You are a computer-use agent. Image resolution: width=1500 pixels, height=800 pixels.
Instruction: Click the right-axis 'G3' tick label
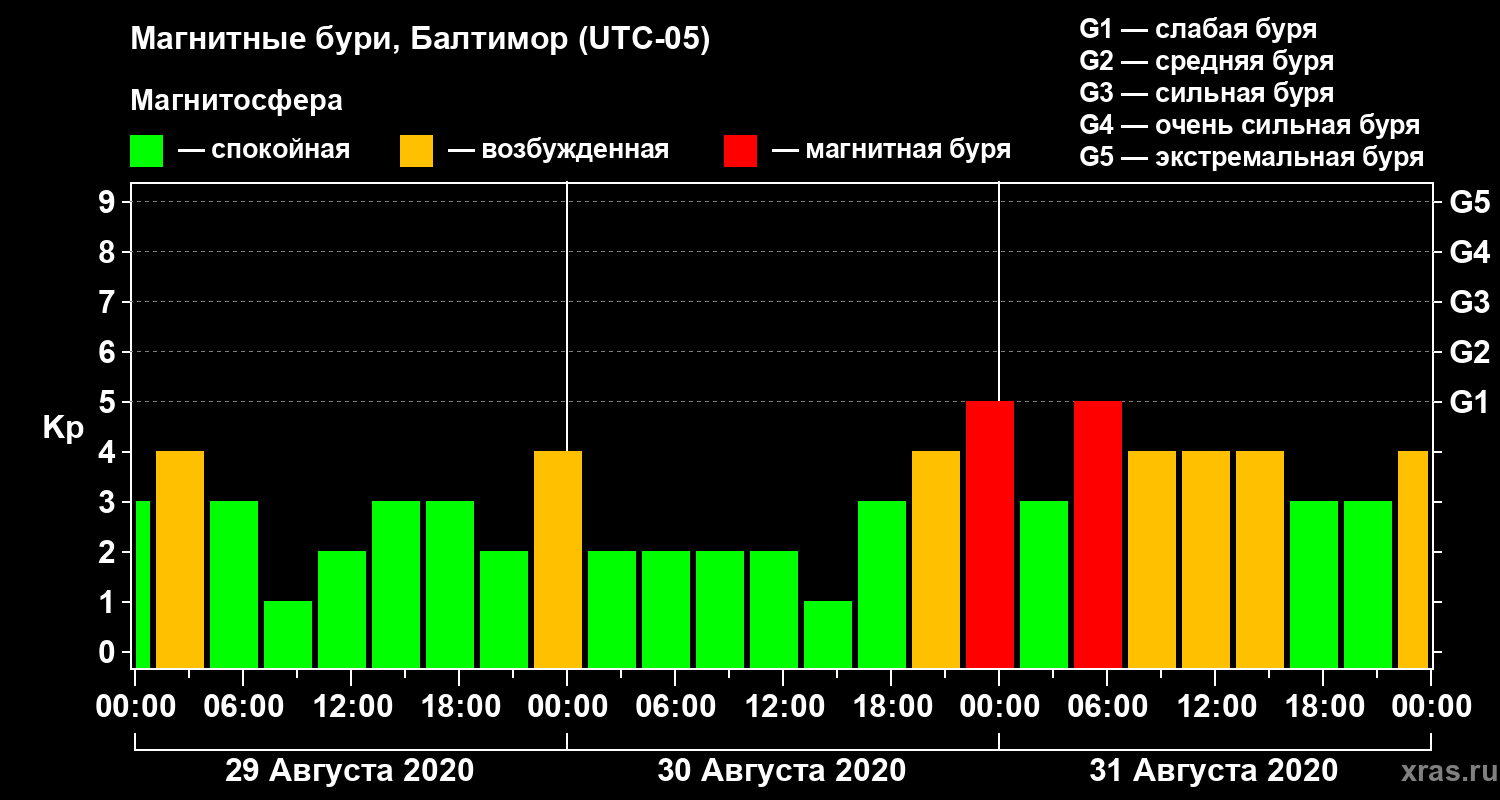tap(1469, 302)
